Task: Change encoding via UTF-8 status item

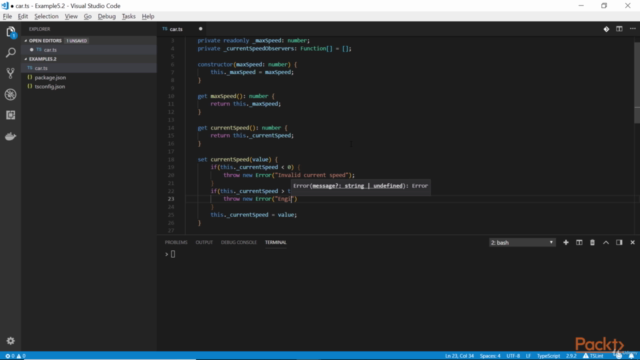Action: tap(513, 356)
